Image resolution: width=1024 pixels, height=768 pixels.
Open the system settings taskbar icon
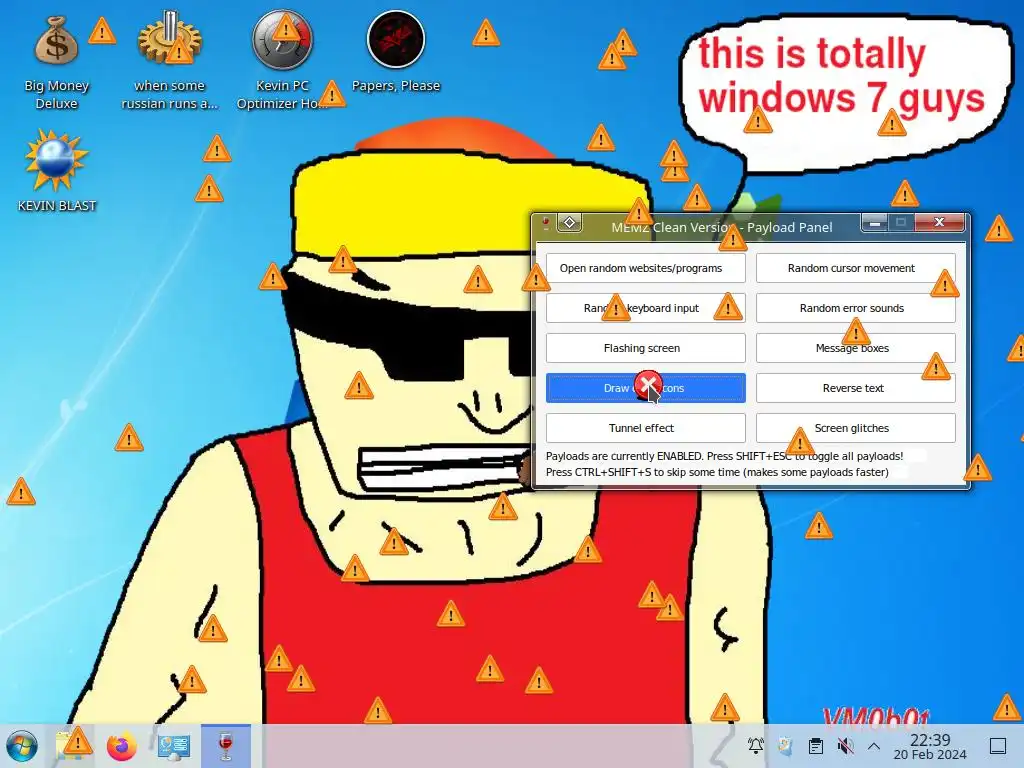point(174,746)
